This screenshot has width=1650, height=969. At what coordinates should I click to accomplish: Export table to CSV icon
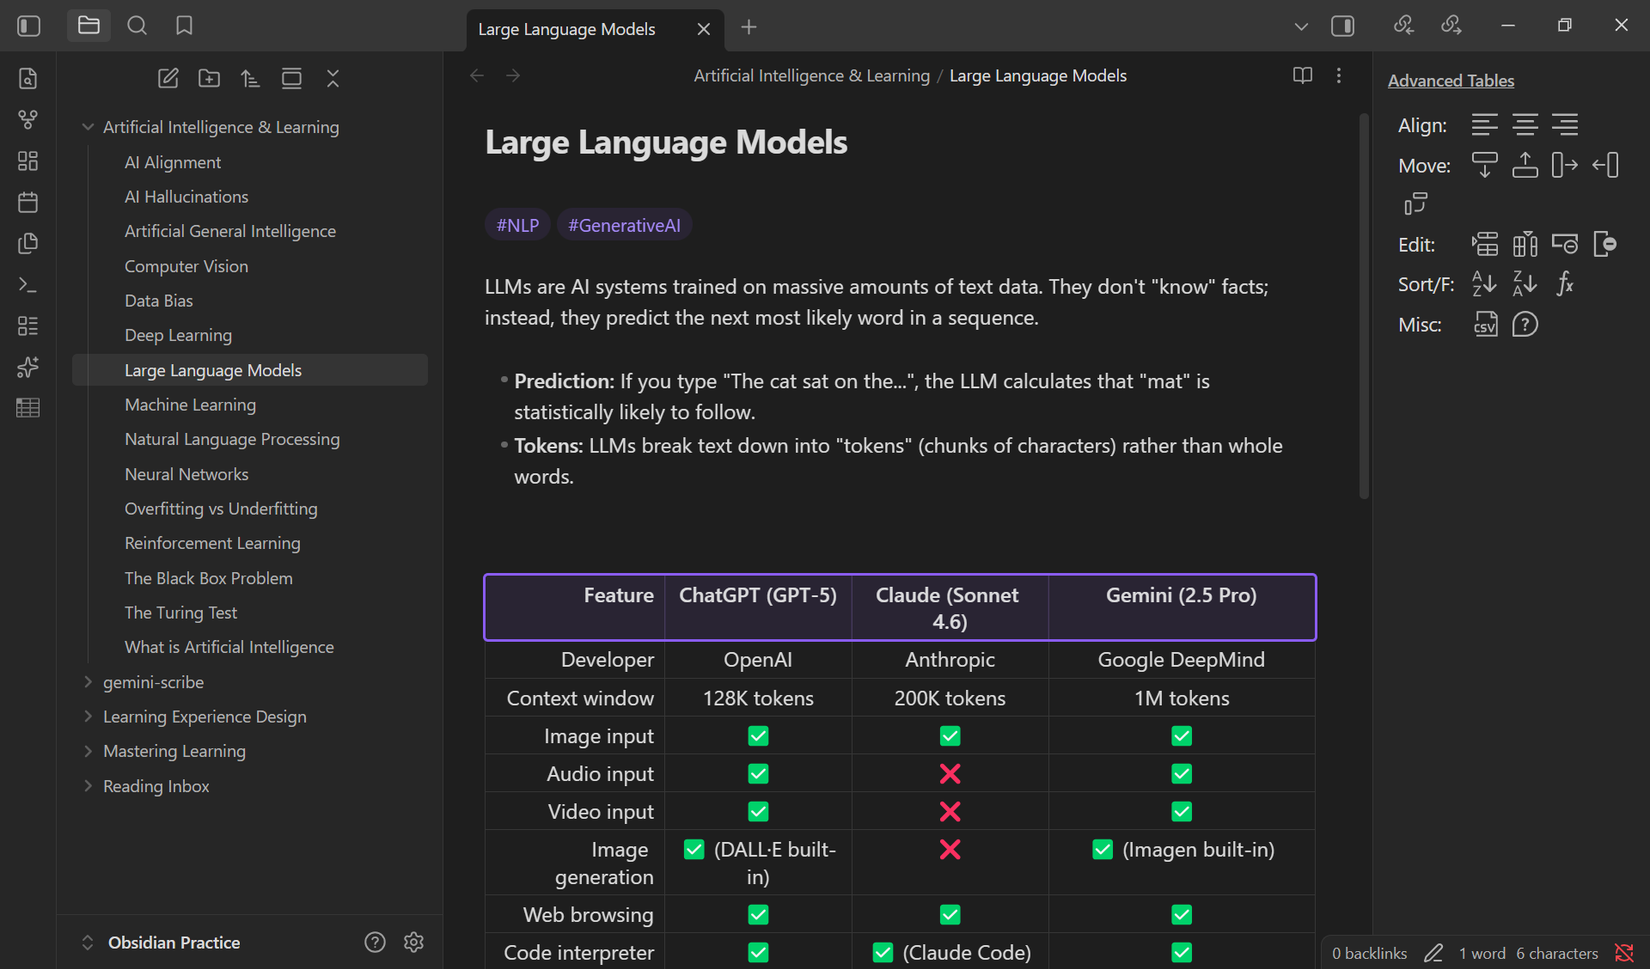[1485, 324]
